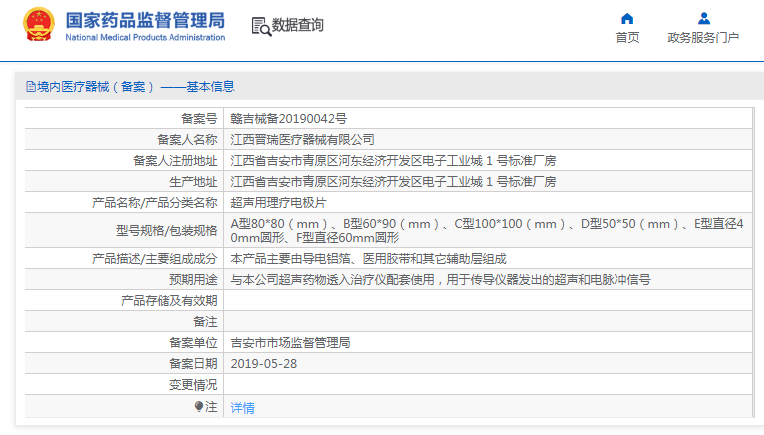
Task: Click 国家药品监督管理局 title
Action: pos(145,20)
